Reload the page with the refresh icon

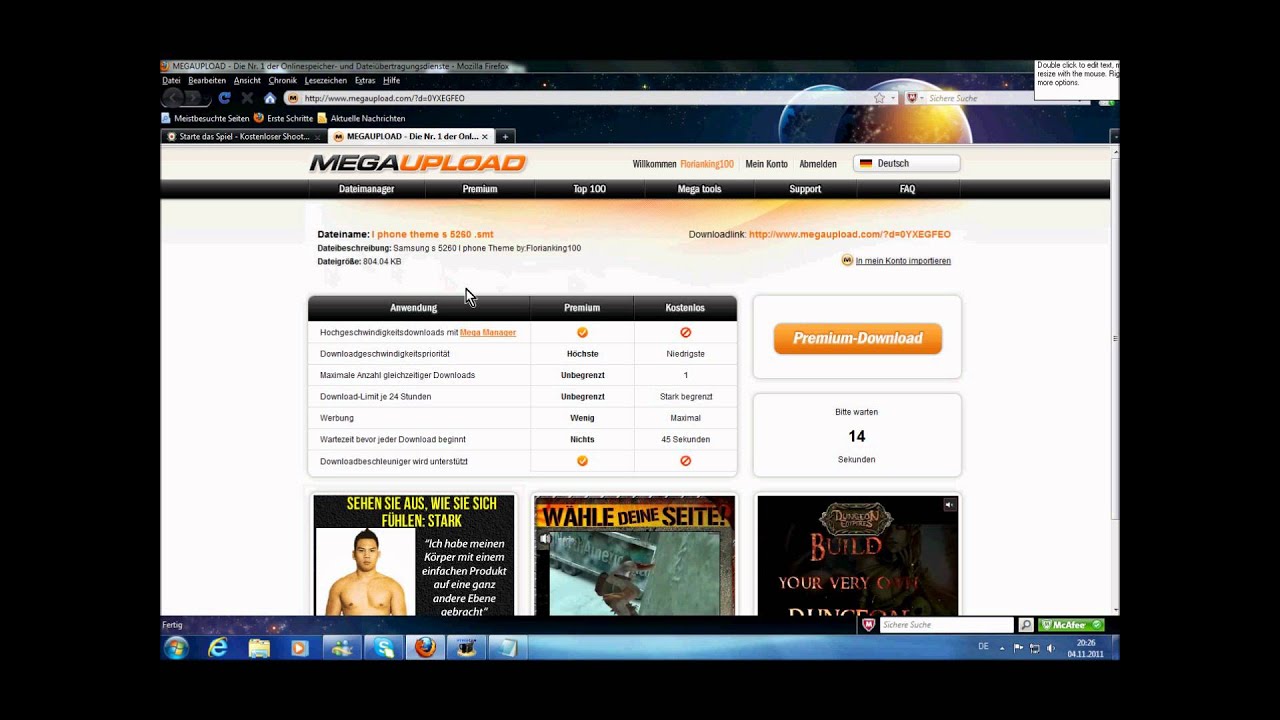(225, 98)
